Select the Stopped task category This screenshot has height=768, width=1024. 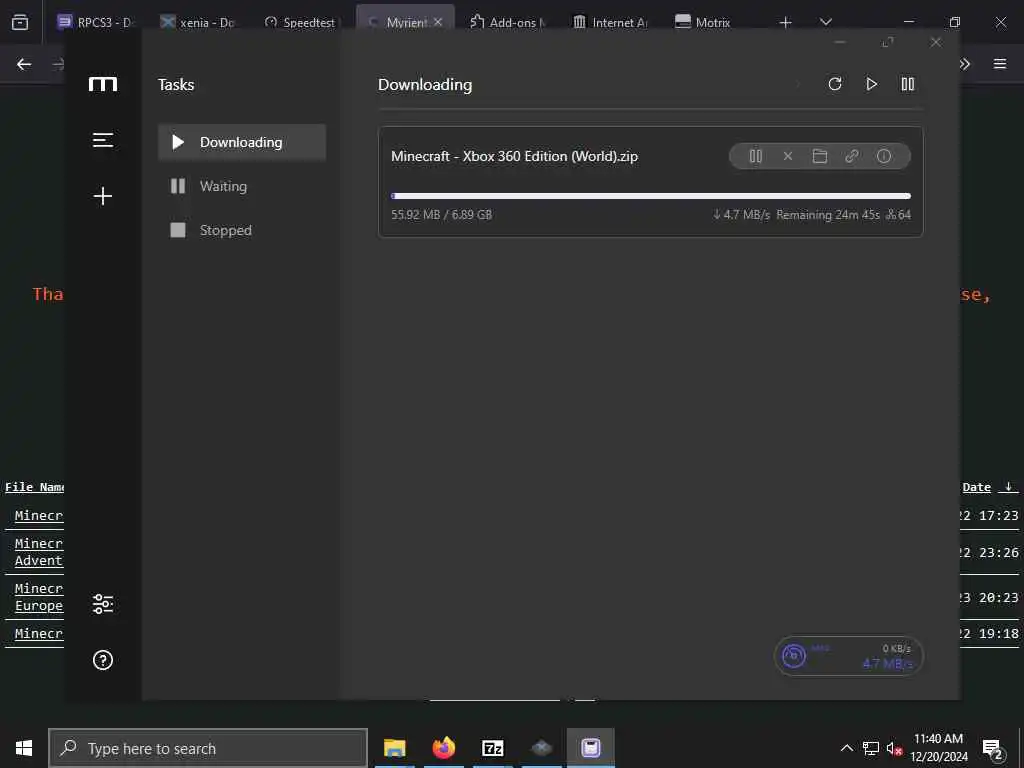[242, 230]
